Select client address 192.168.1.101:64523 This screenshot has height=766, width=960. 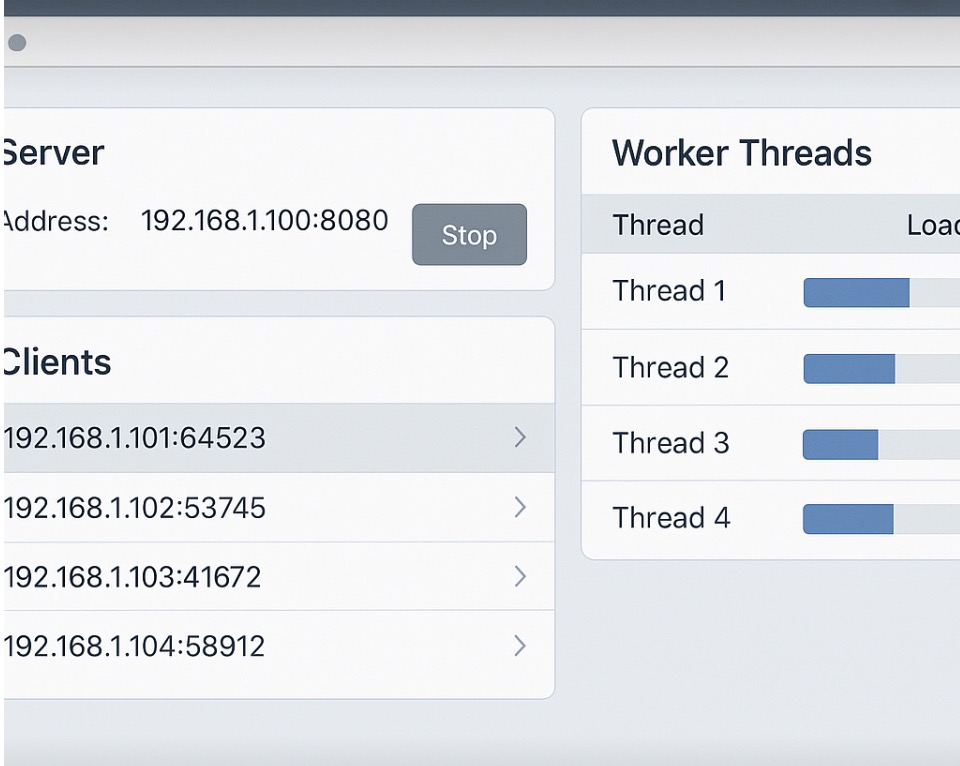[135, 438]
